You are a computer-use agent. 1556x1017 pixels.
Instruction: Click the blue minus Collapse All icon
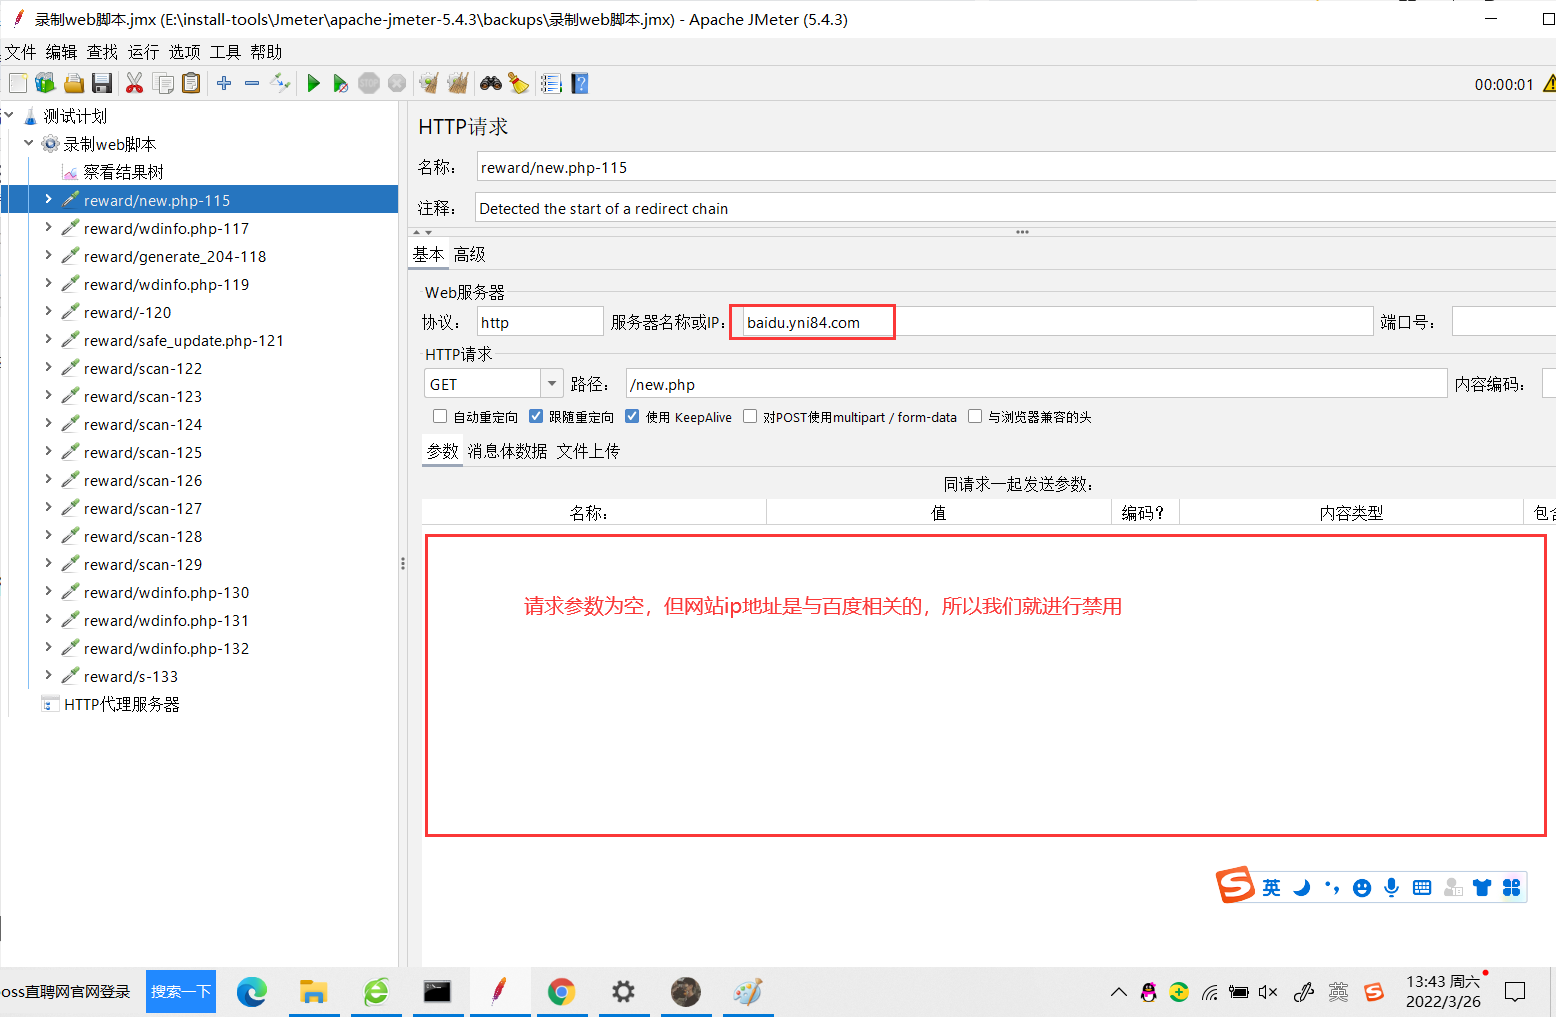[252, 83]
